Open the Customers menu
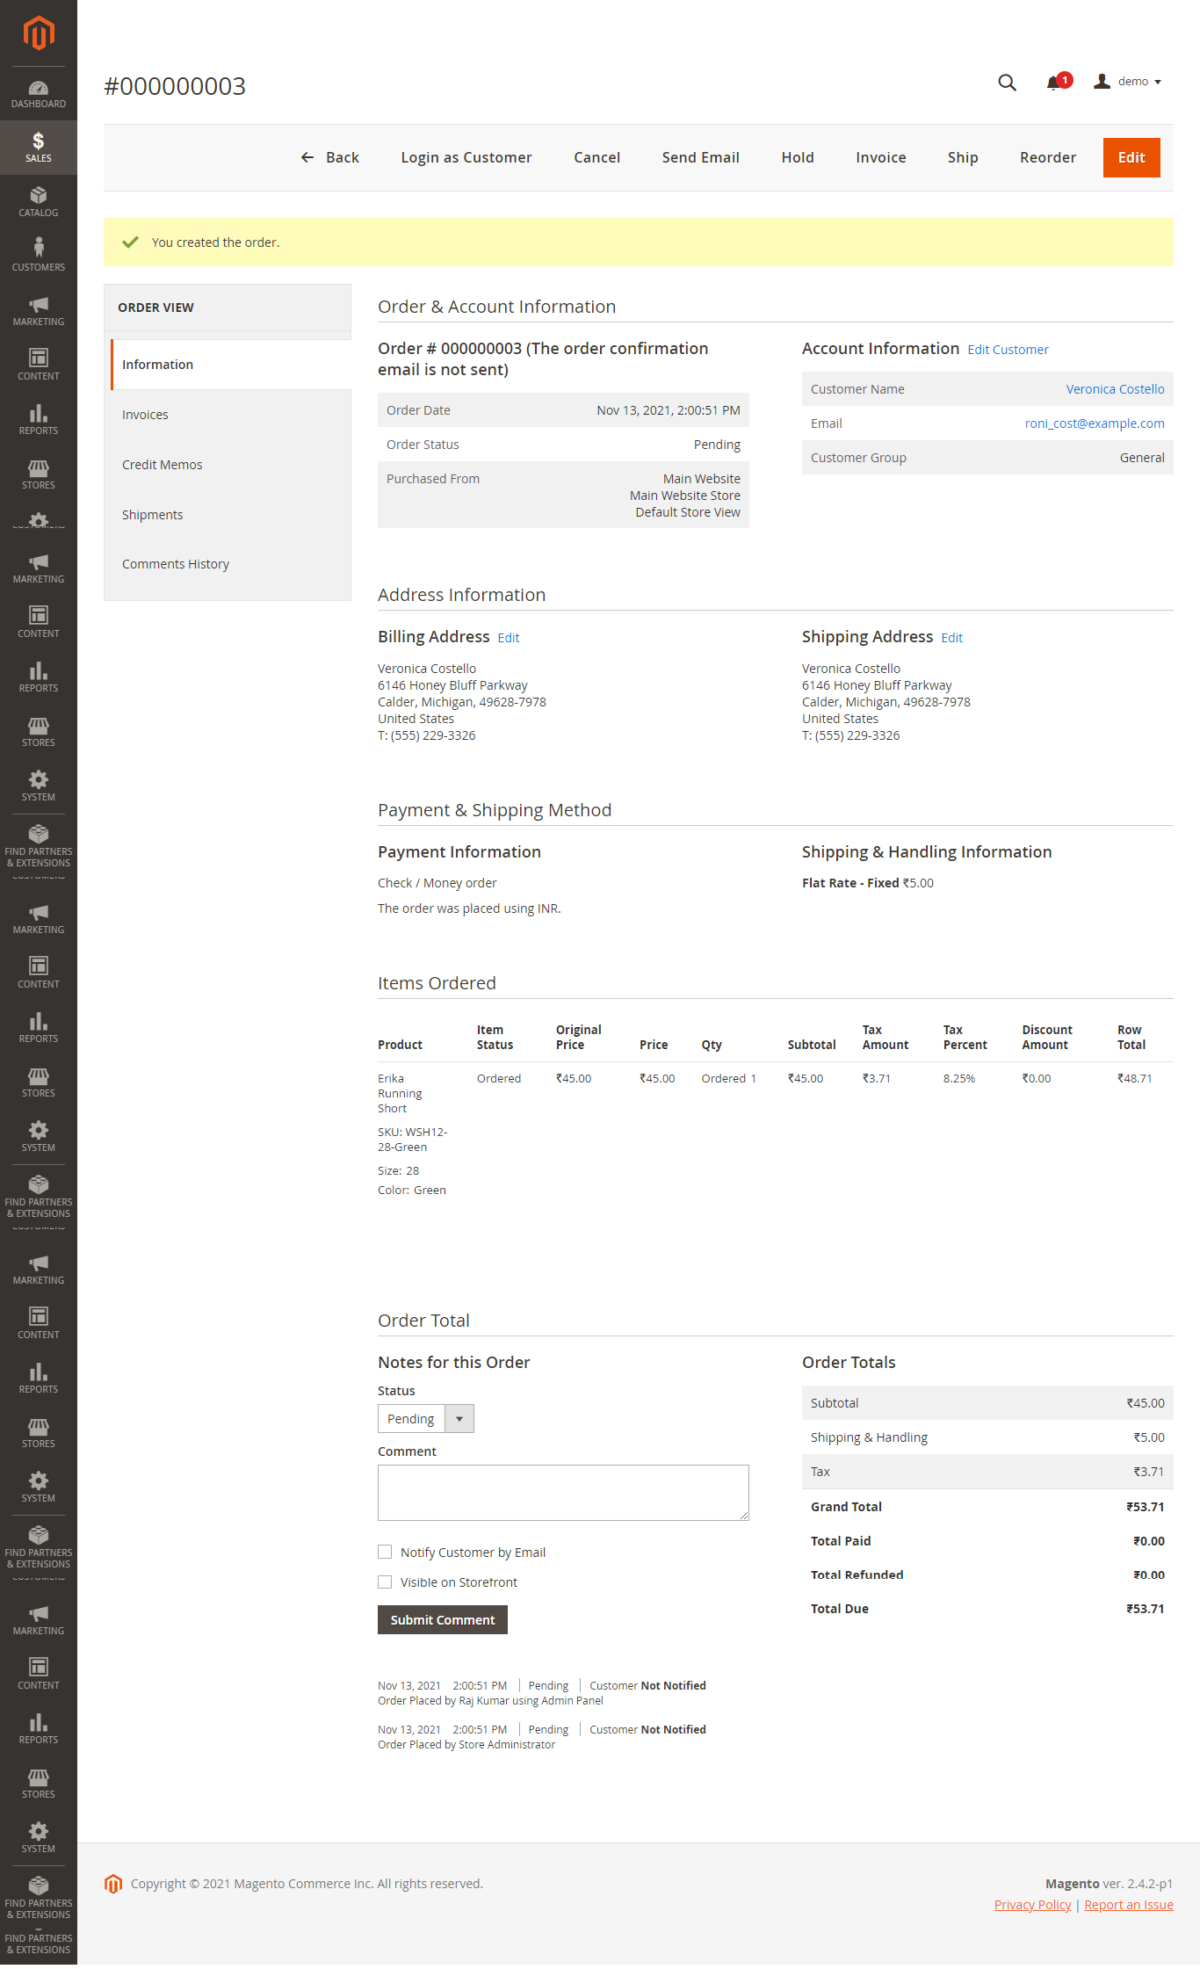1200x1969 pixels. (x=38, y=256)
